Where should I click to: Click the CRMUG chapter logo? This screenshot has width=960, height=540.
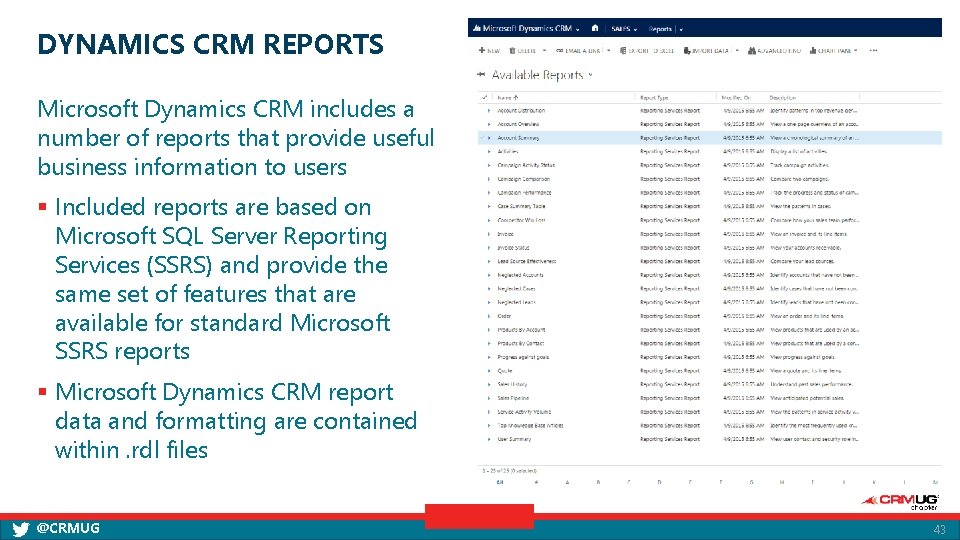900,501
